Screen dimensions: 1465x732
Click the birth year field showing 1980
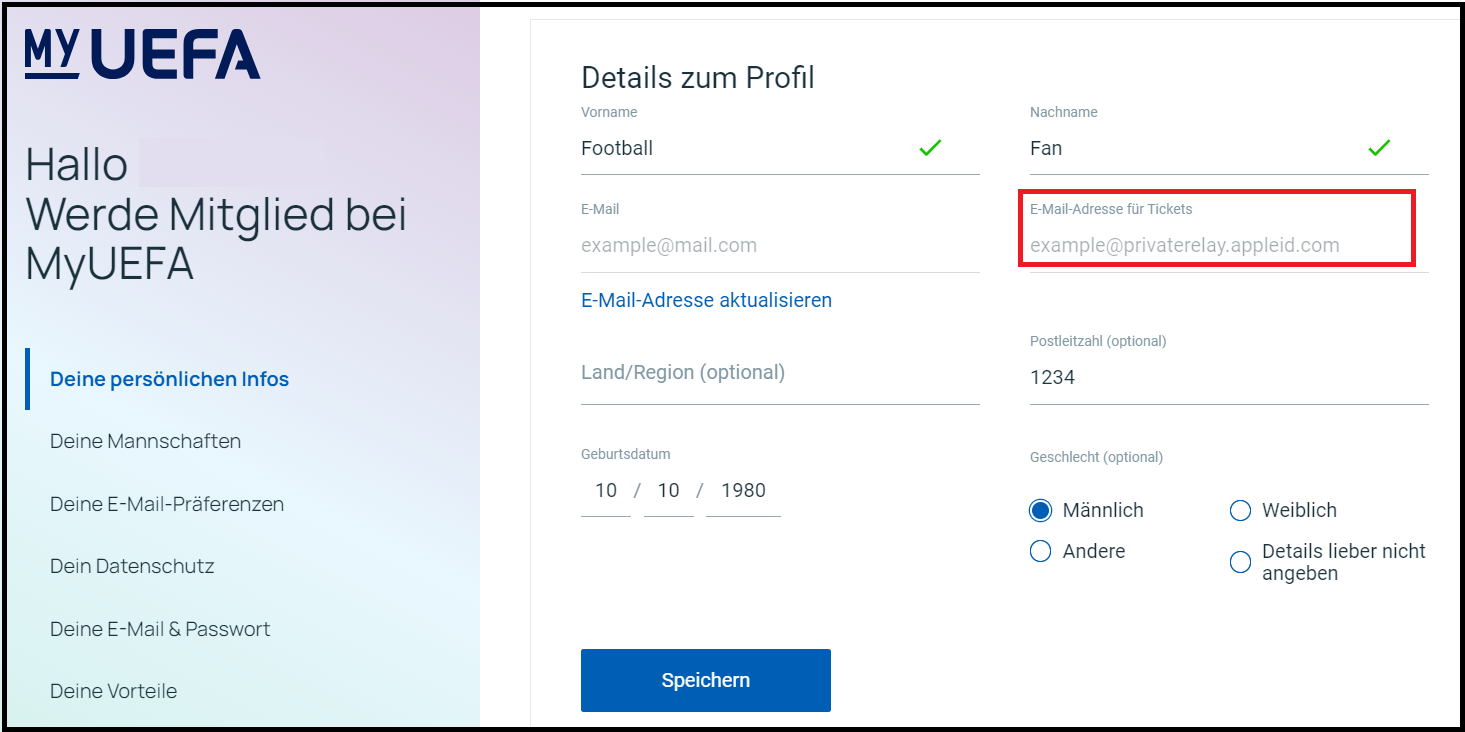click(x=743, y=490)
